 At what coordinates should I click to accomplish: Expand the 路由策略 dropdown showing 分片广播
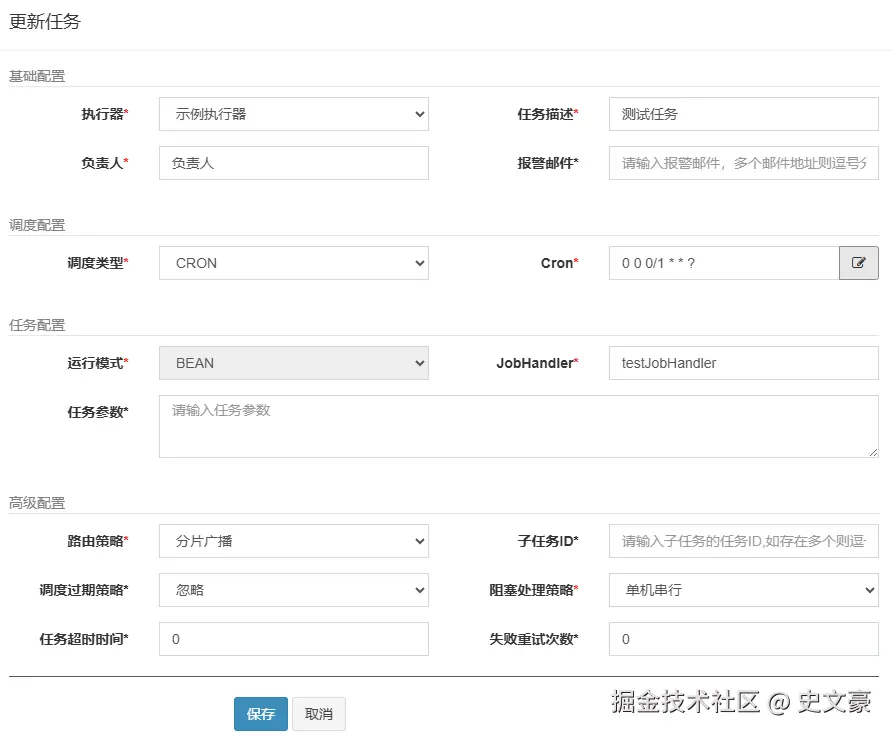(x=294, y=541)
